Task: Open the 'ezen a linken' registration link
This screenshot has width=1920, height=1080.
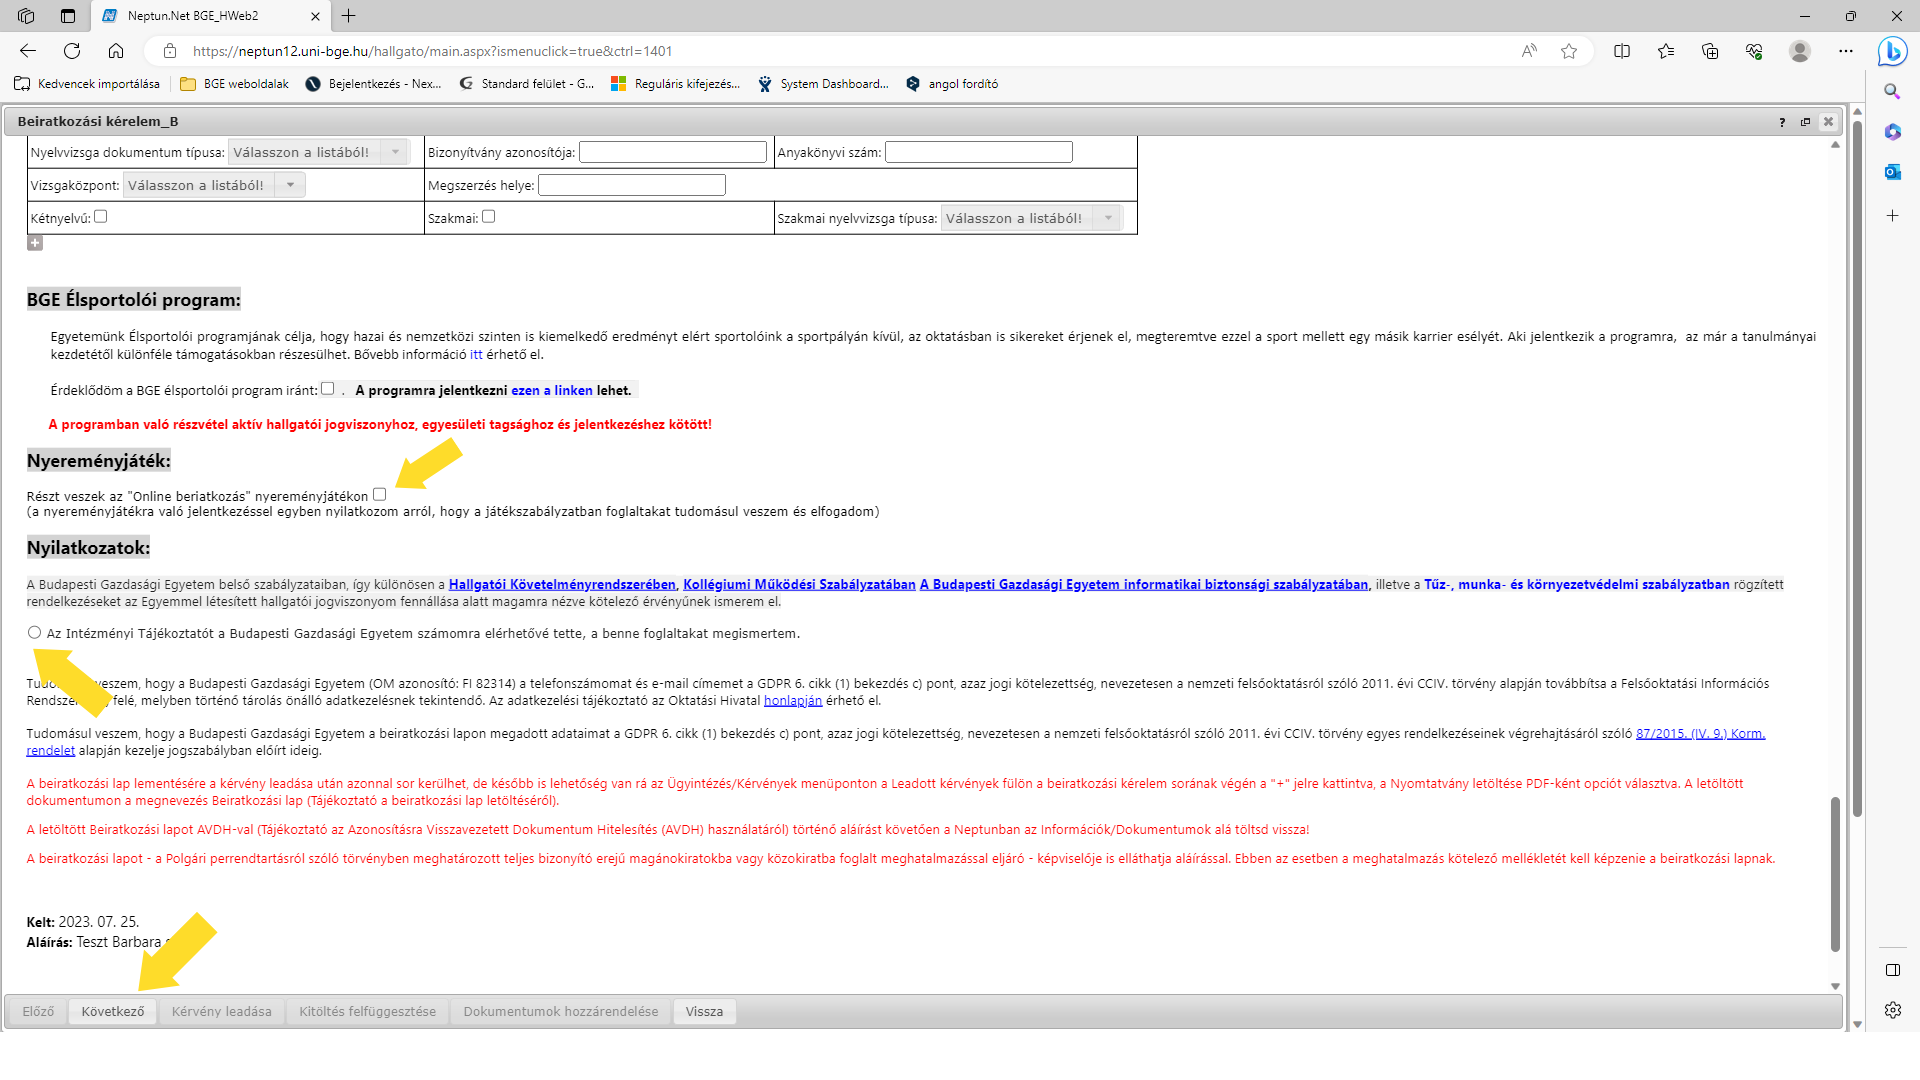Action: (x=552, y=391)
